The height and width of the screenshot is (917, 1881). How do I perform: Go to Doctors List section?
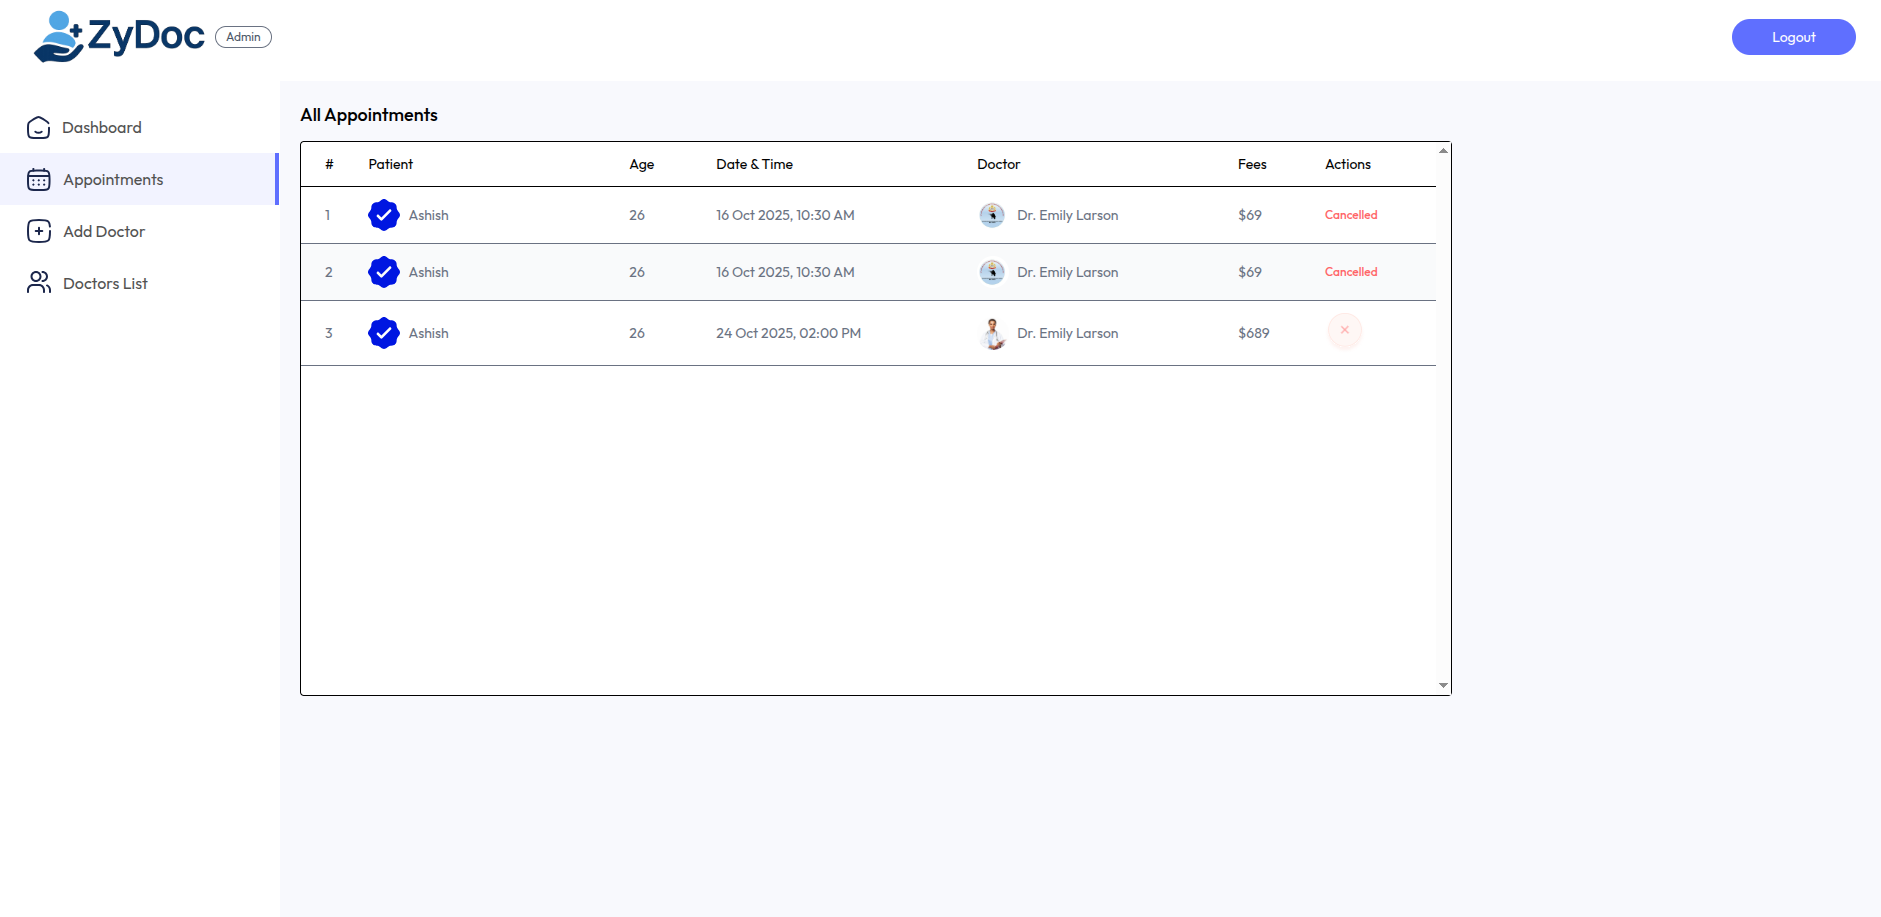coord(105,284)
